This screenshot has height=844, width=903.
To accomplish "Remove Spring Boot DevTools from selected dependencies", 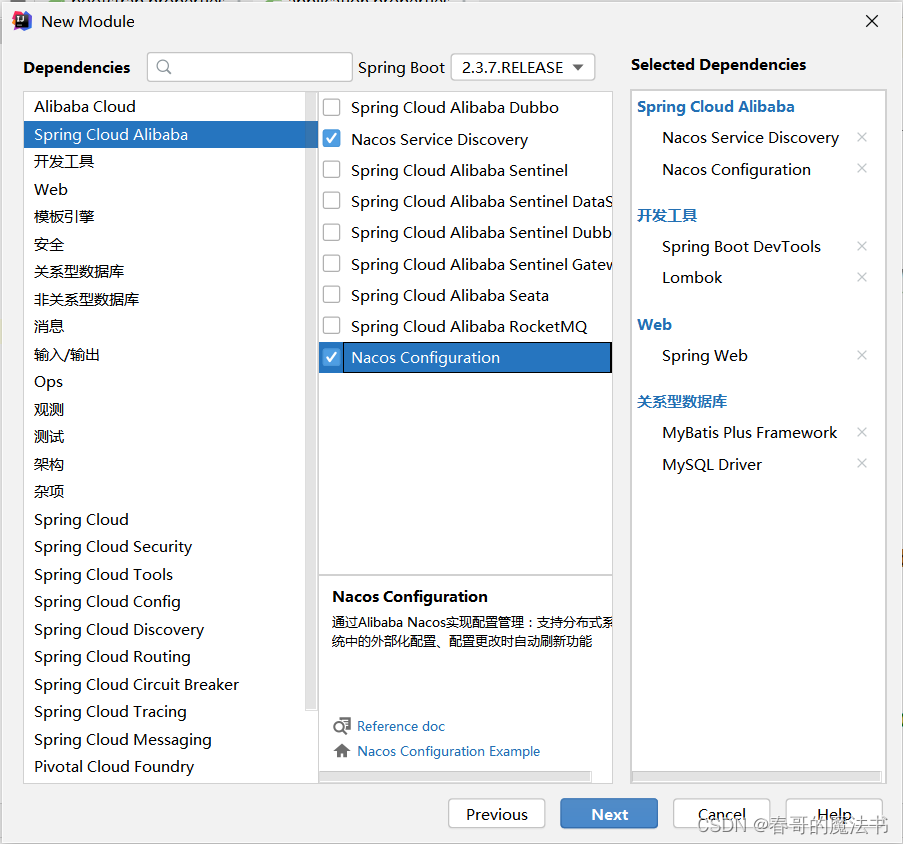I will (x=862, y=246).
